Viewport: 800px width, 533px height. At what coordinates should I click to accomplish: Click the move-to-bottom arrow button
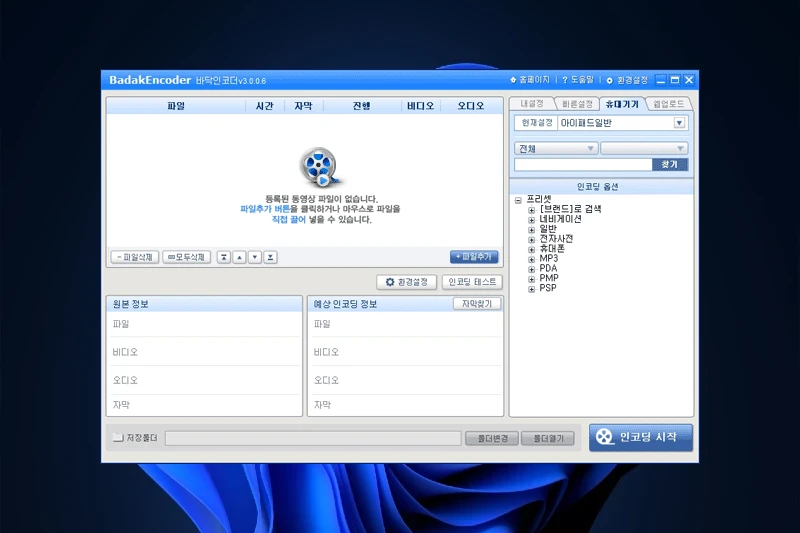pyautogui.click(x=270, y=257)
